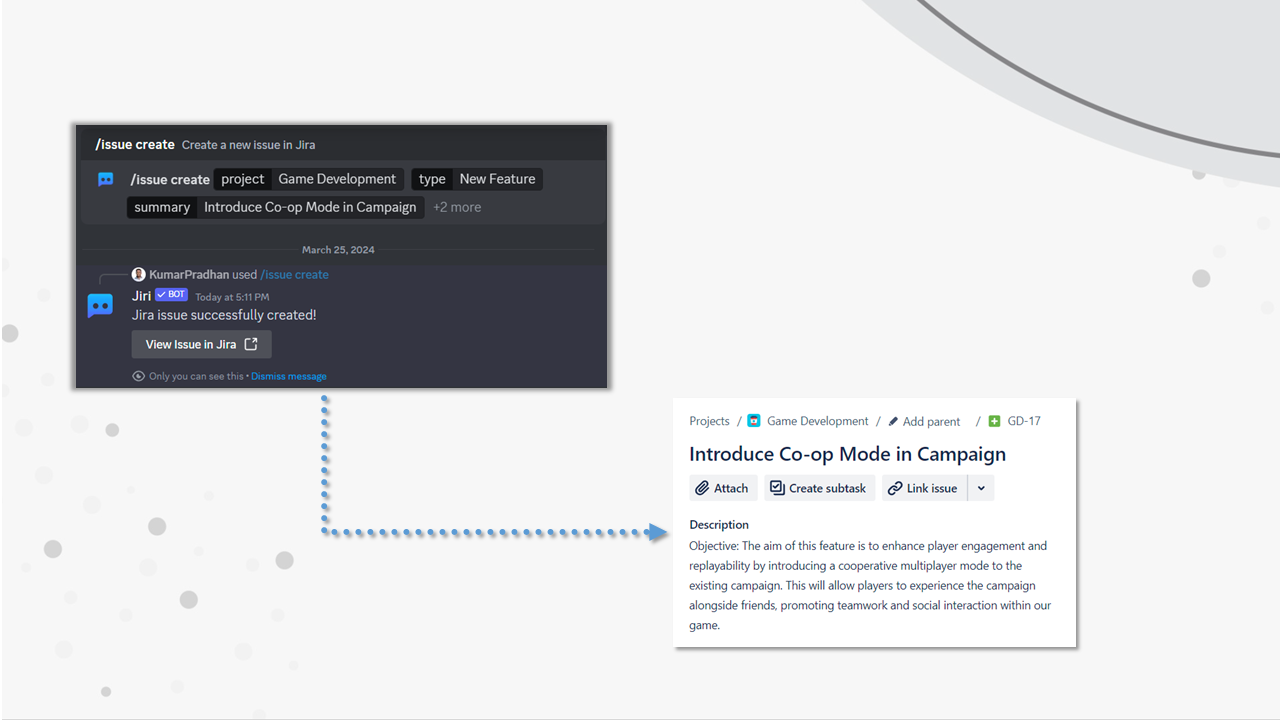Click the March 25, 2024 date divider
Image resolution: width=1280 pixels, height=720 pixels.
[338, 250]
